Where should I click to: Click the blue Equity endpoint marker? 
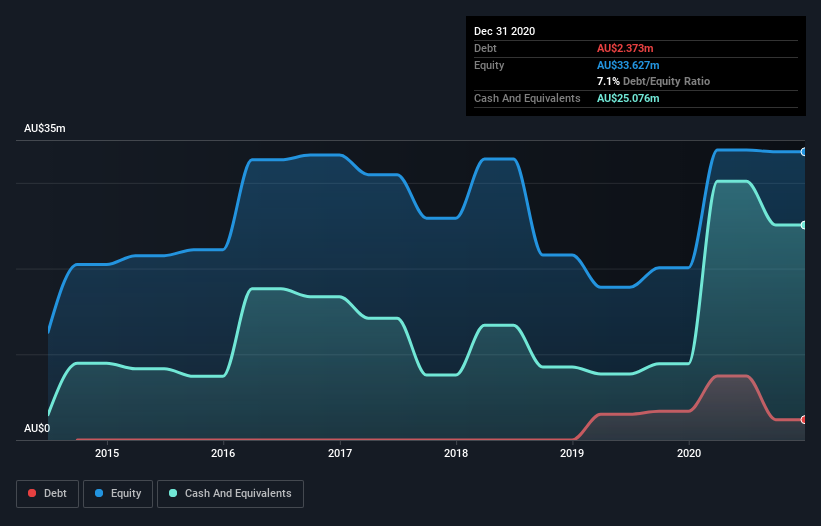coord(804,152)
